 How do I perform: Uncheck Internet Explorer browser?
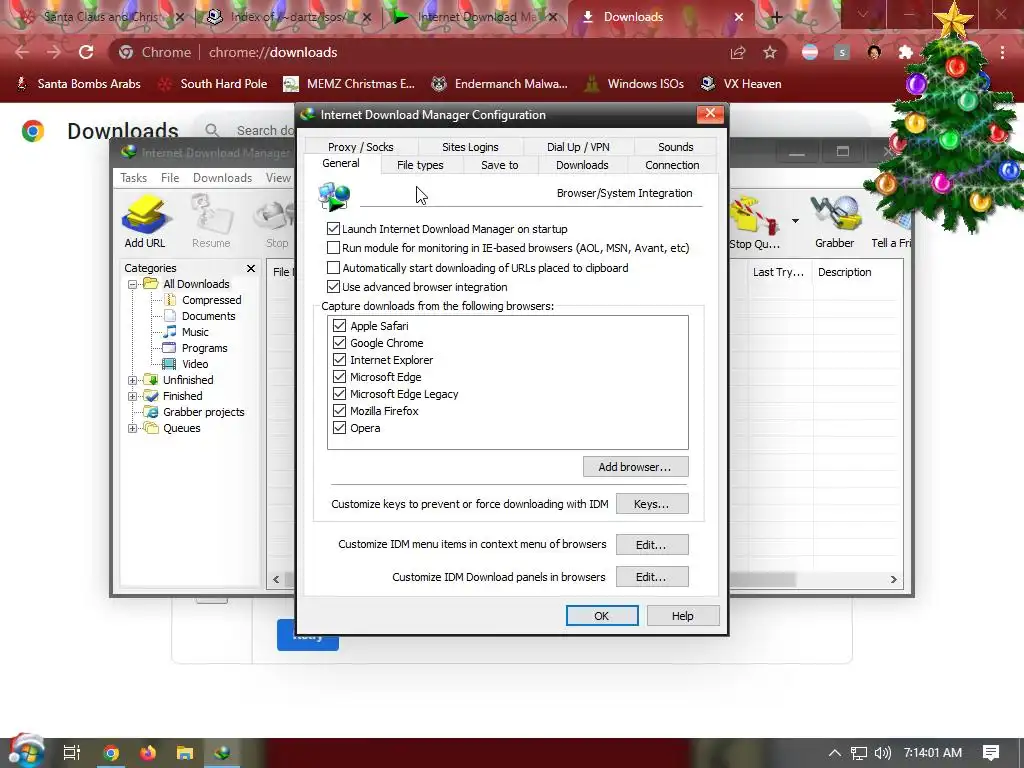click(340, 359)
